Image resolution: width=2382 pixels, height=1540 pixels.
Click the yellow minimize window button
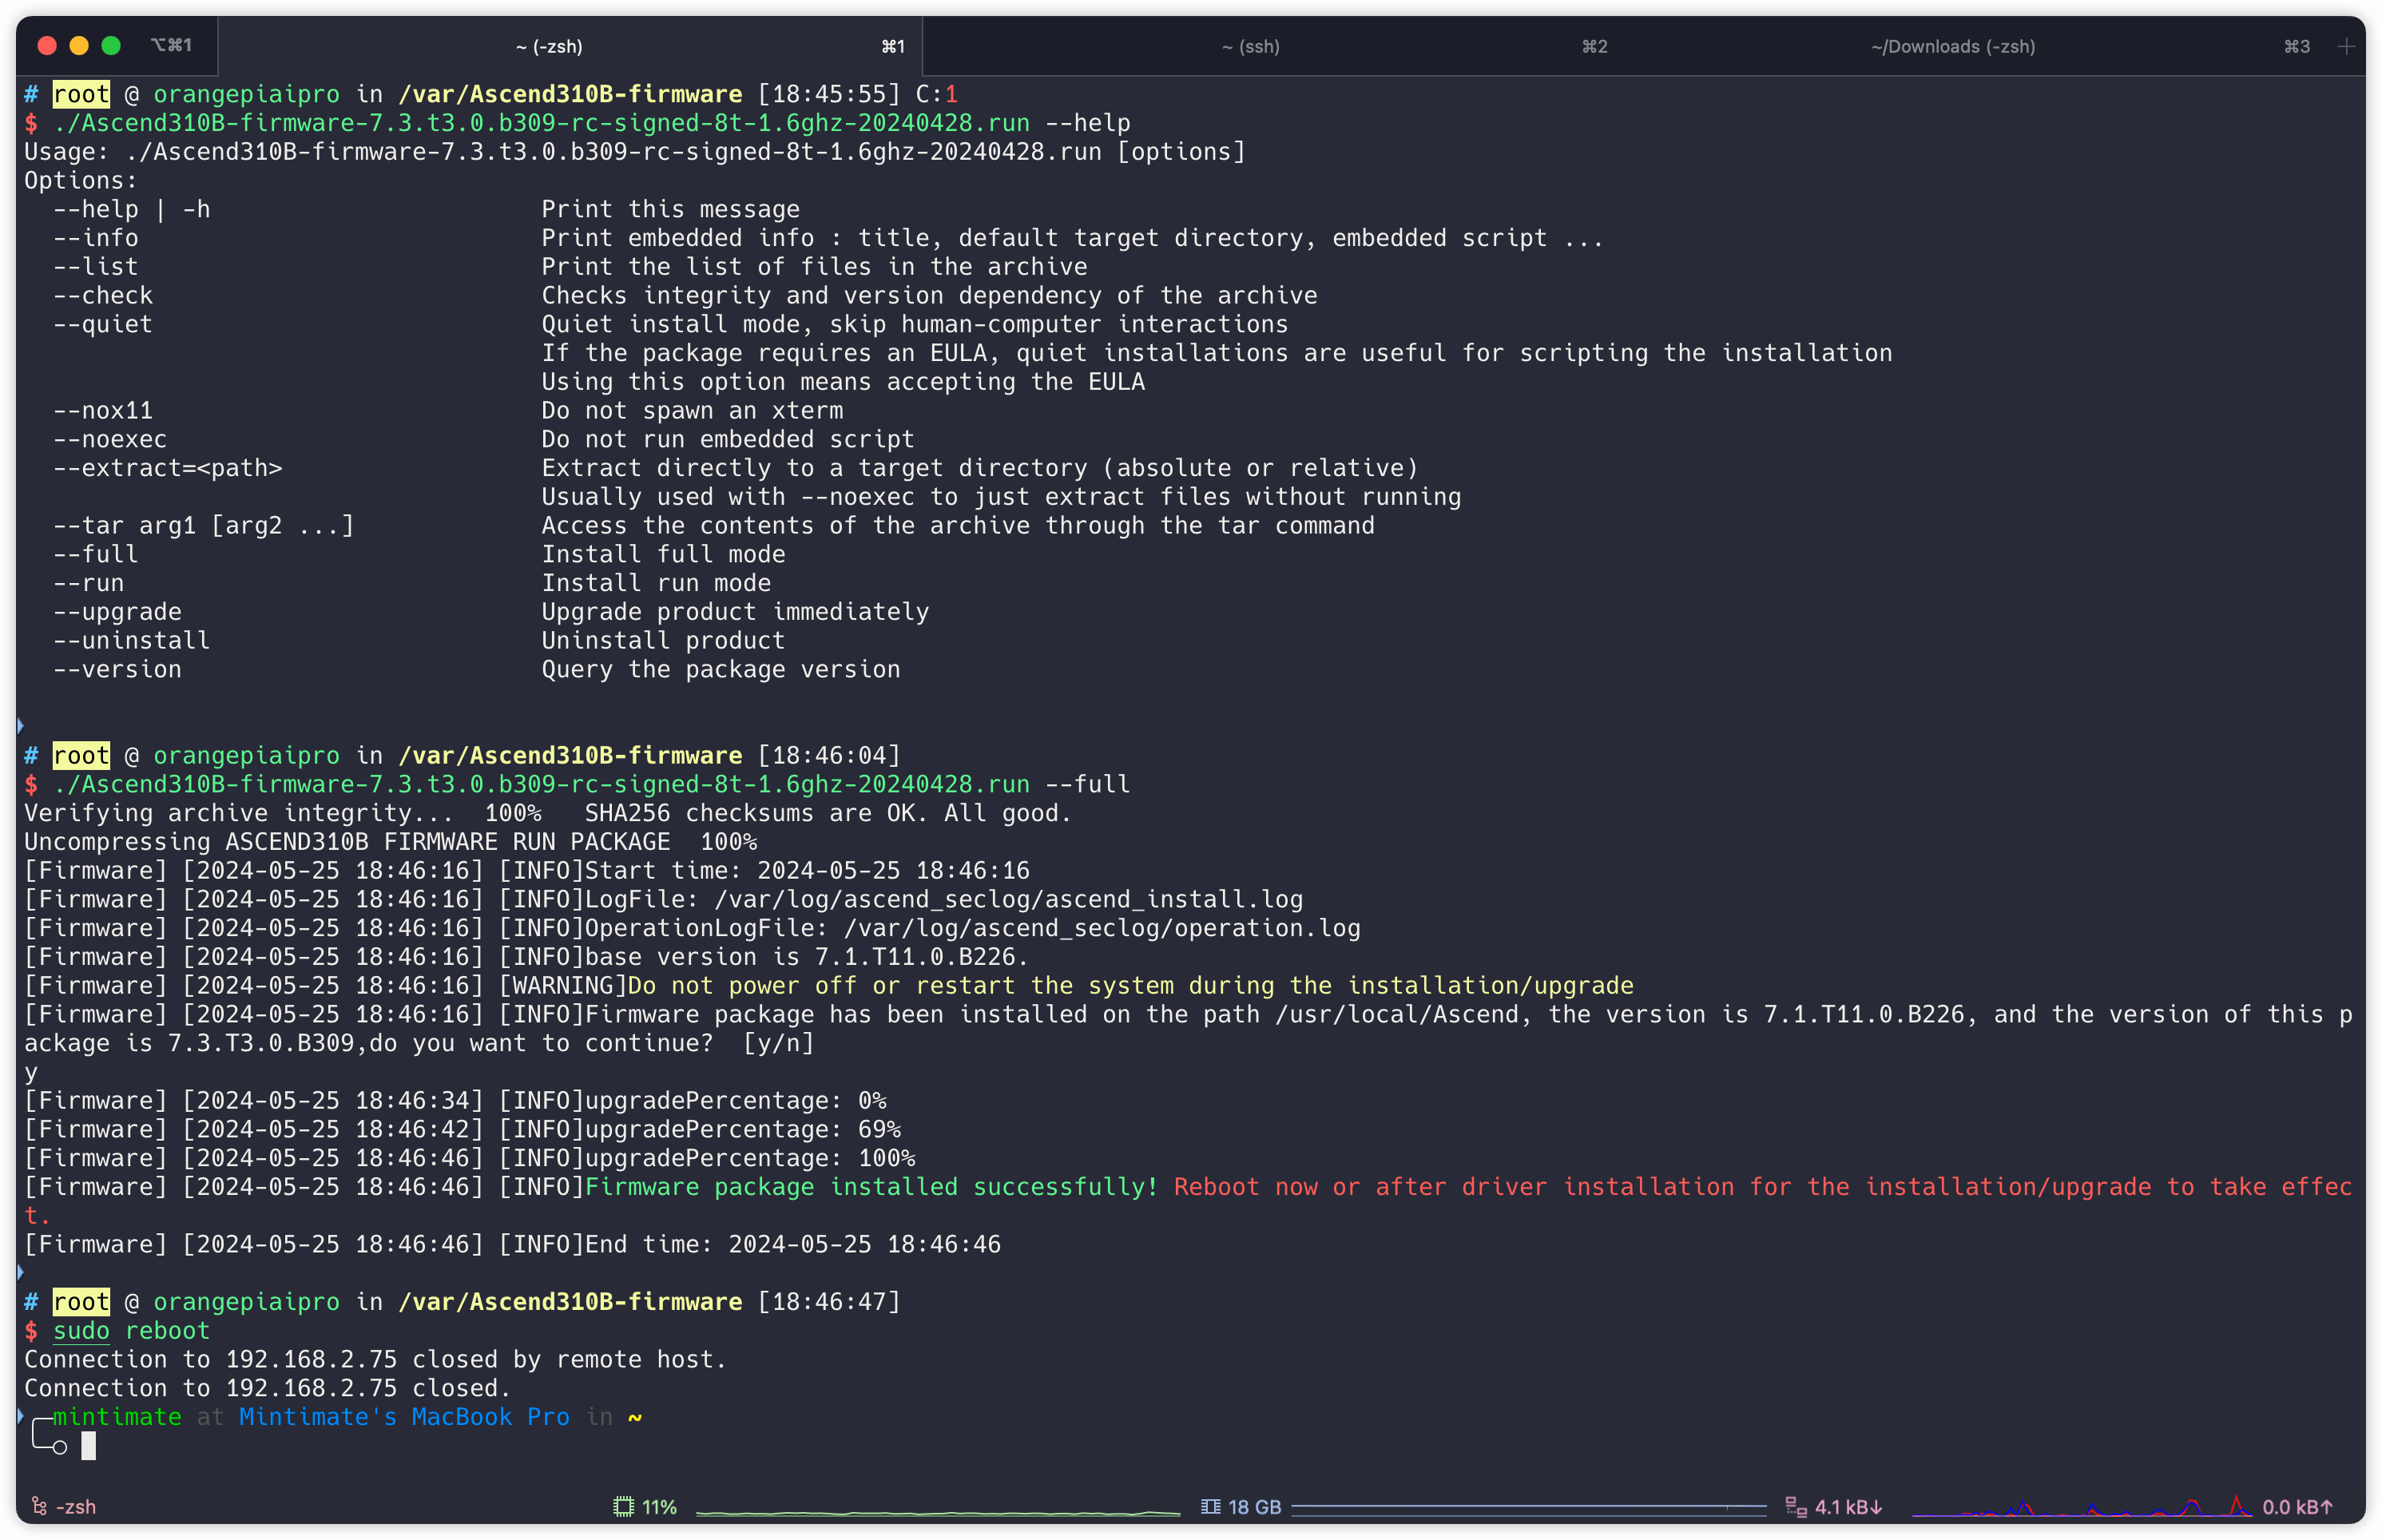[79, 45]
